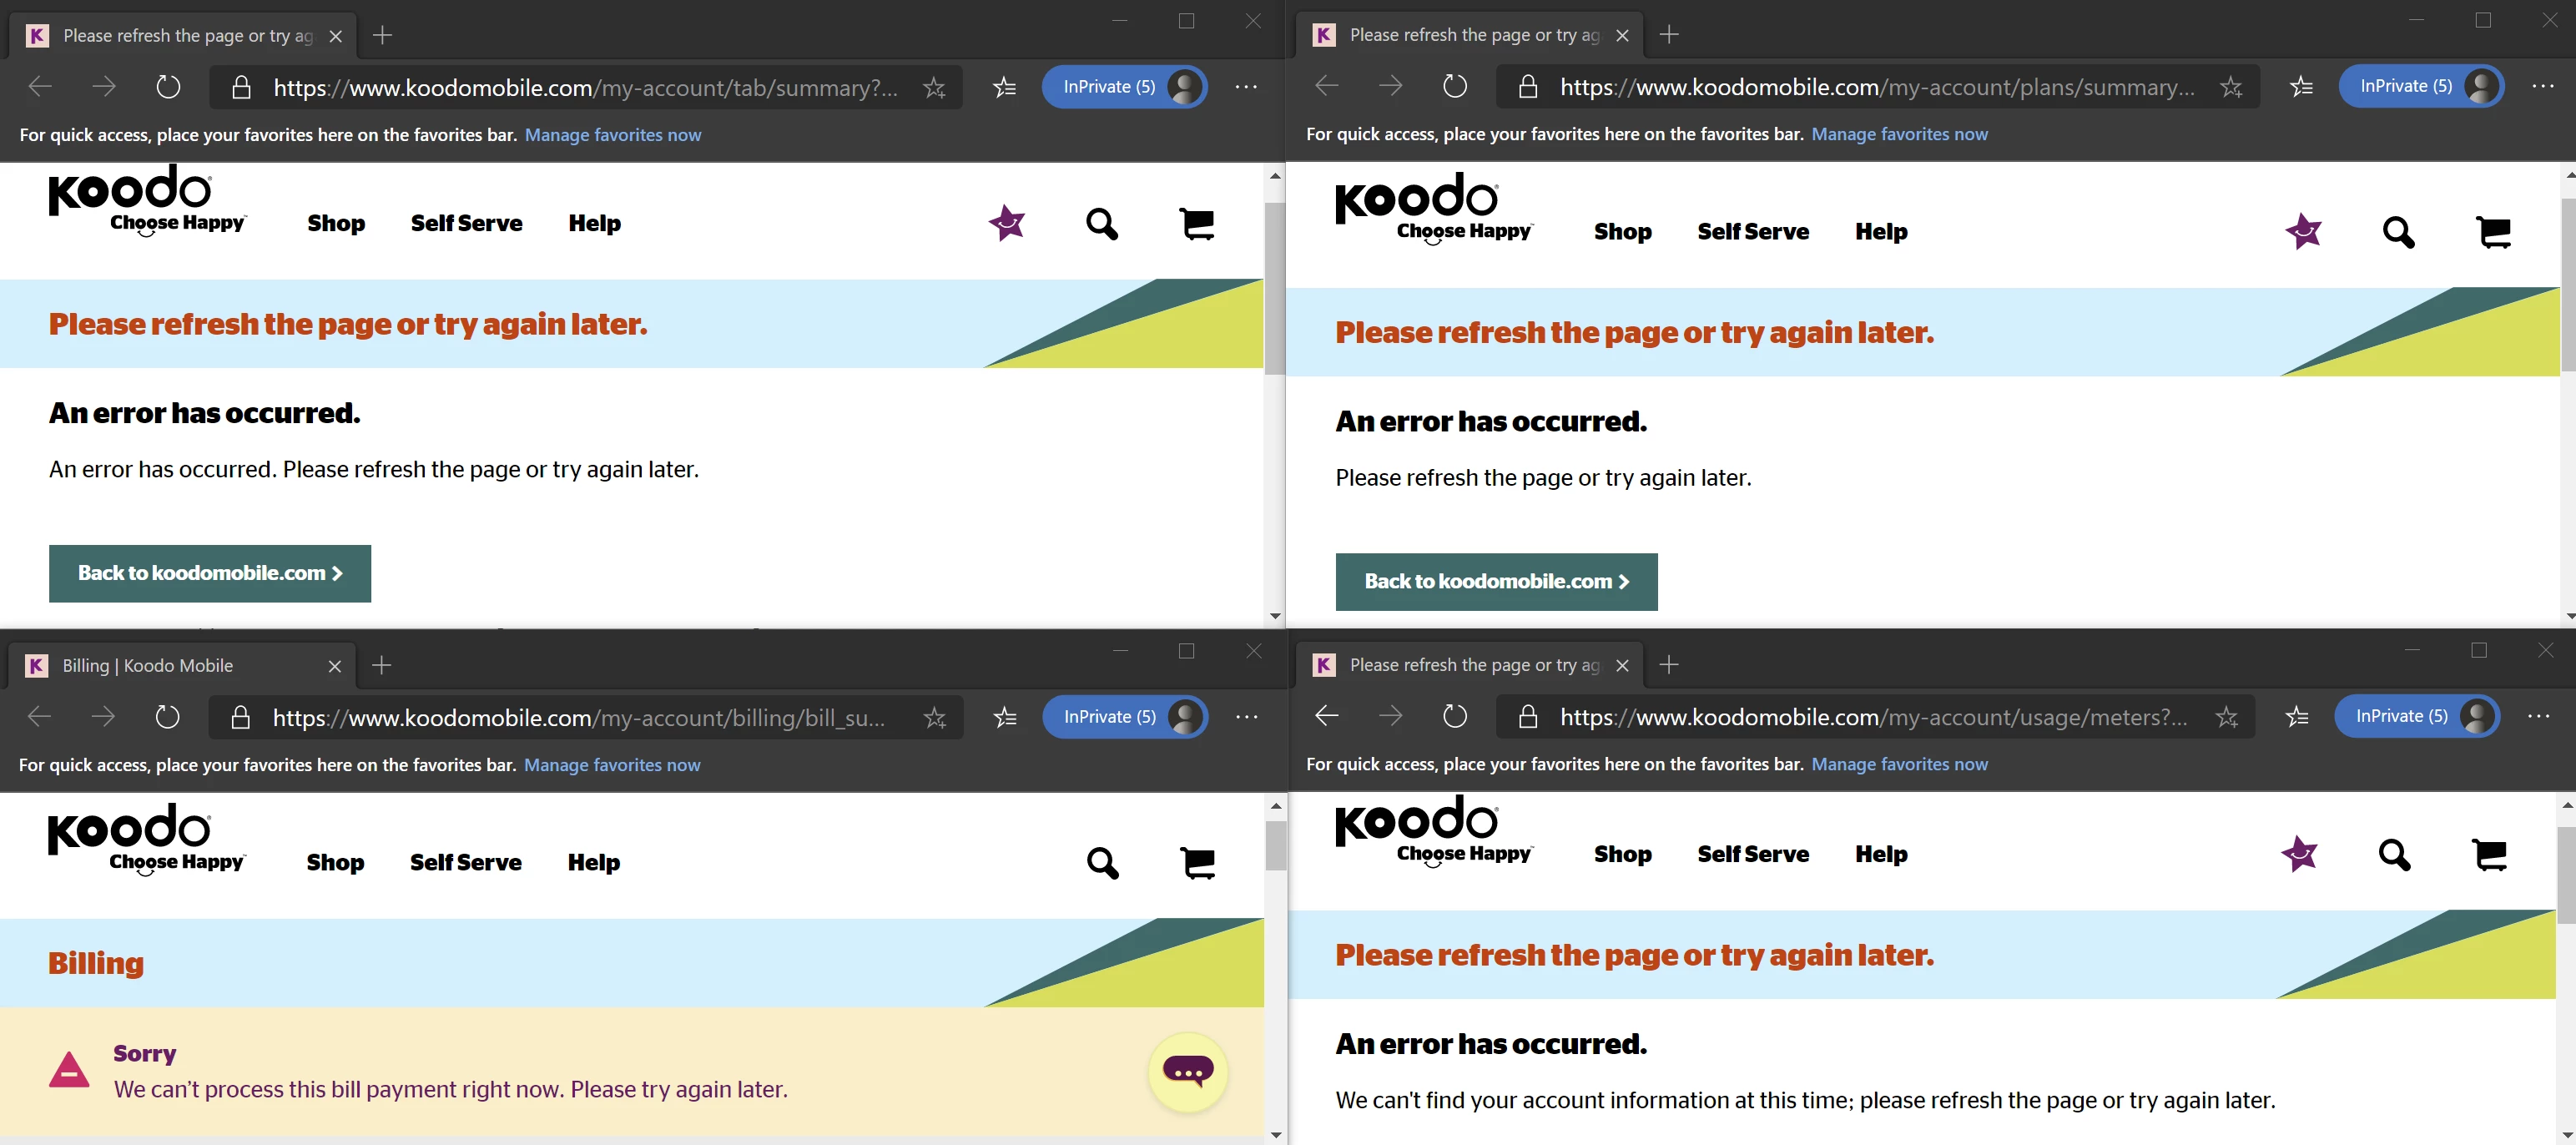This screenshot has height=1145, width=2576.
Task: Click purple star mascot in tab/summary window
Action: pyautogui.click(x=1007, y=222)
